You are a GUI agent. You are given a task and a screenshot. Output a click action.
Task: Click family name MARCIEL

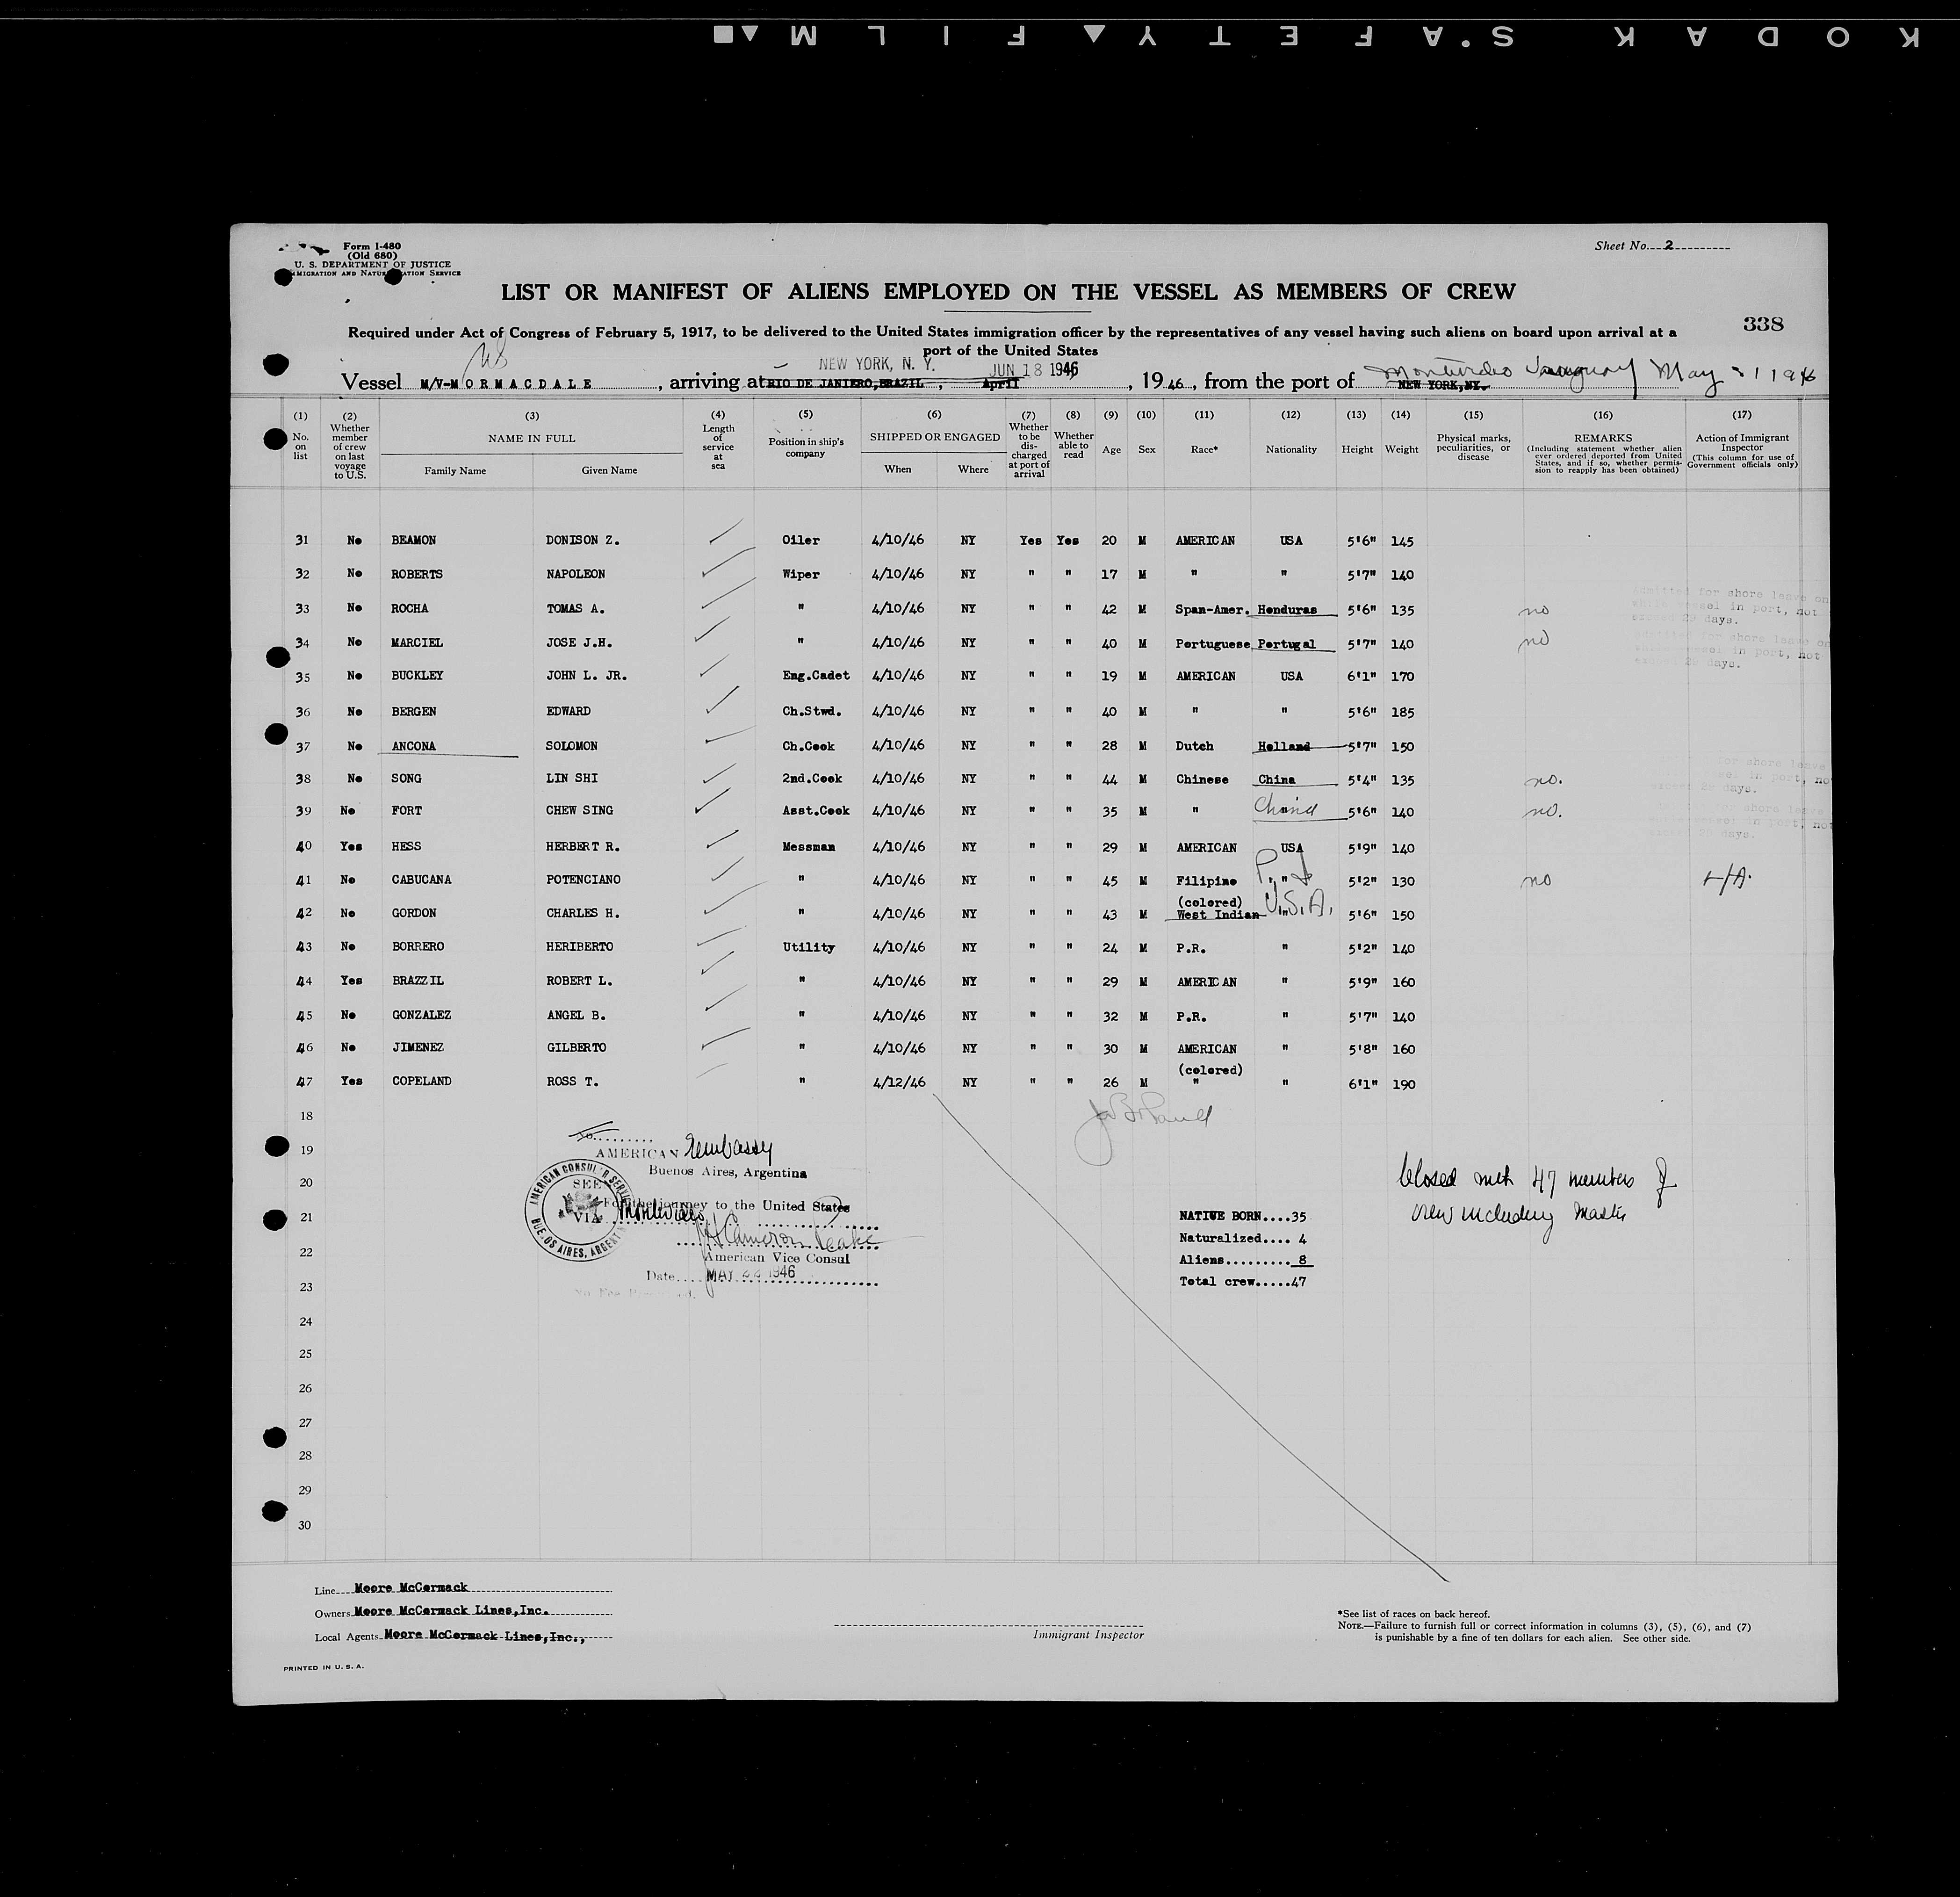(x=416, y=642)
